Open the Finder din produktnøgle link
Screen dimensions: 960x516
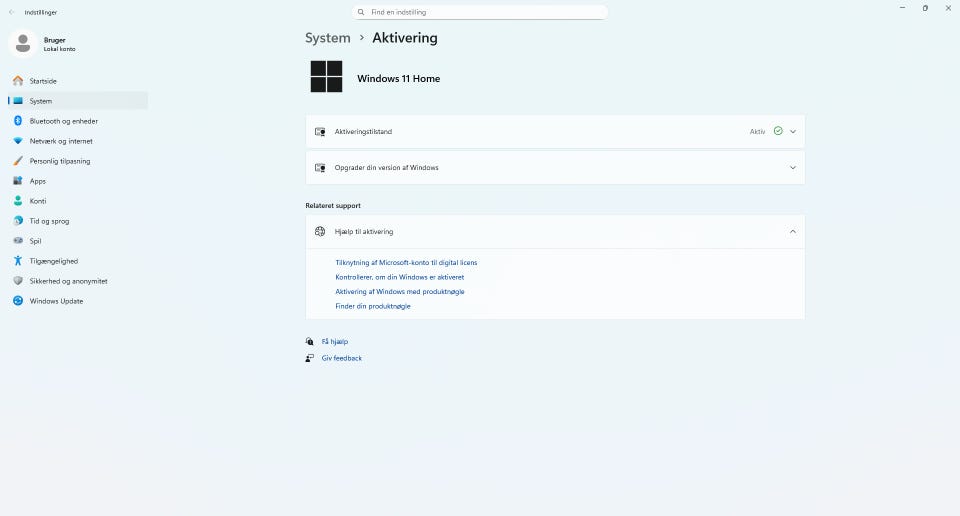373,306
